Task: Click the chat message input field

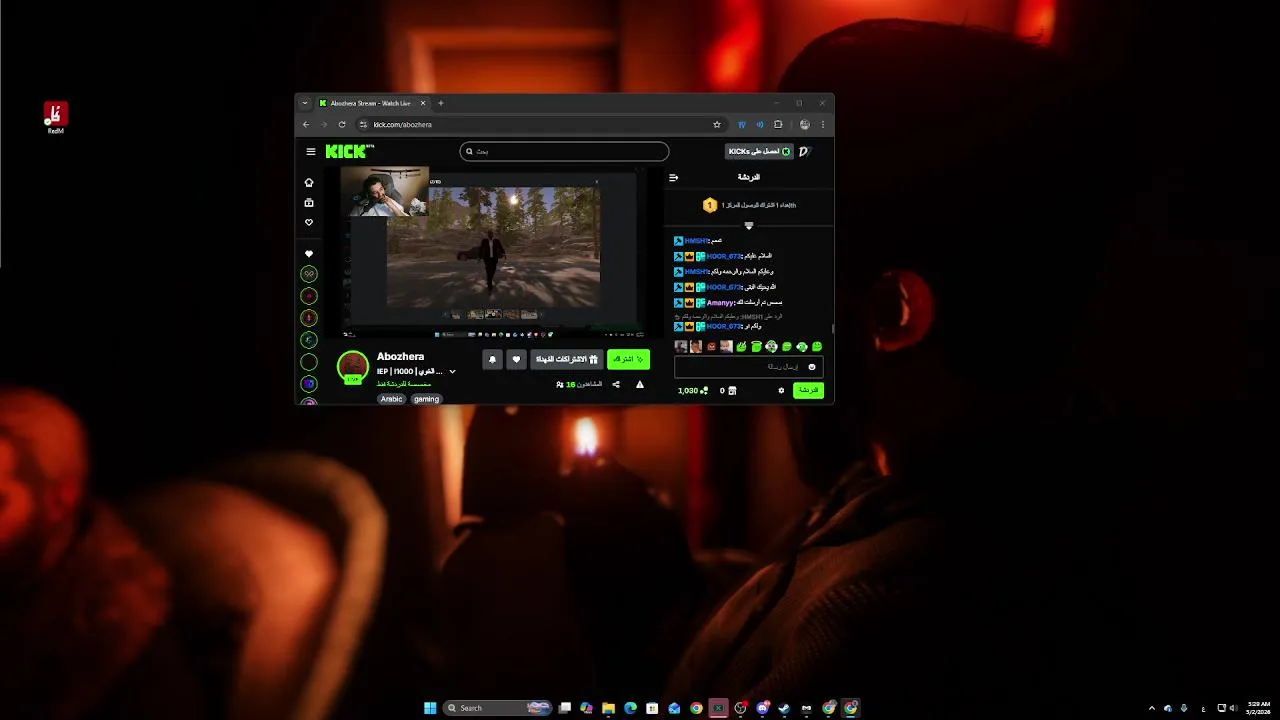Action: (x=748, y=367)
